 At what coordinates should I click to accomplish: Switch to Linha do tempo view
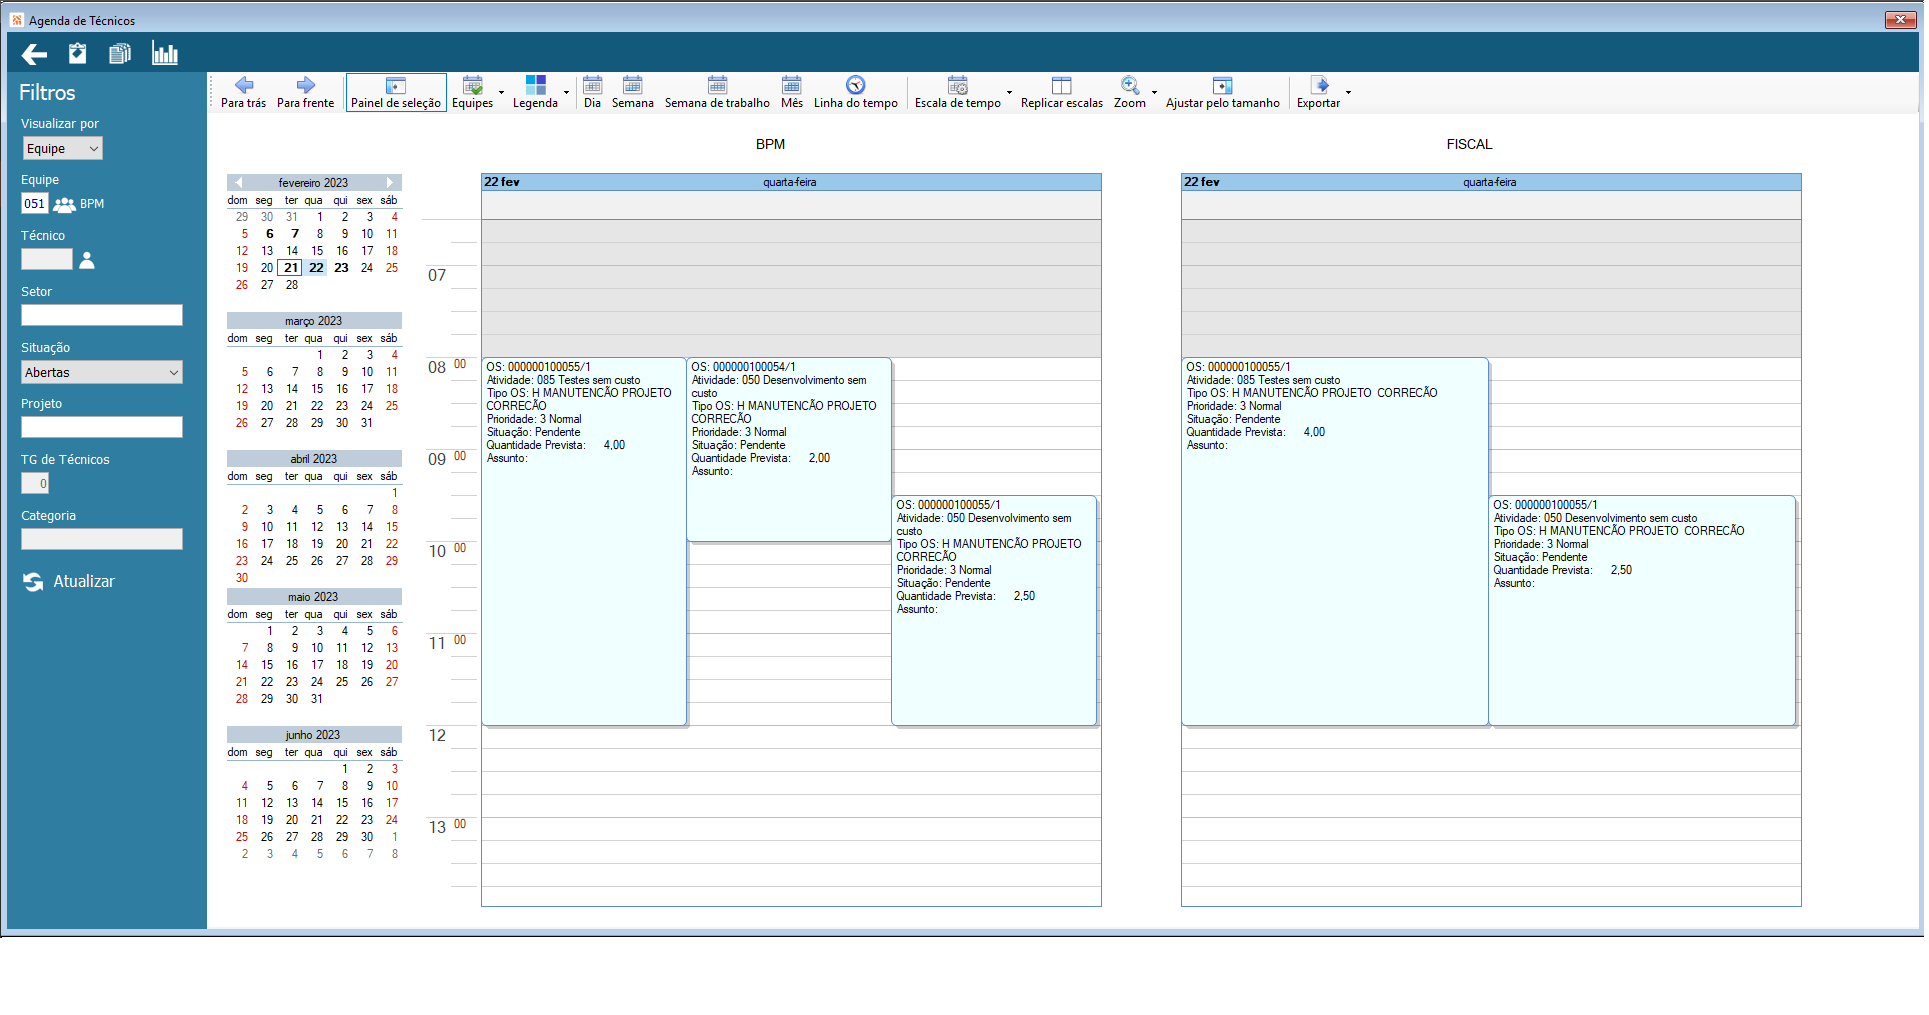coord(856,92)
